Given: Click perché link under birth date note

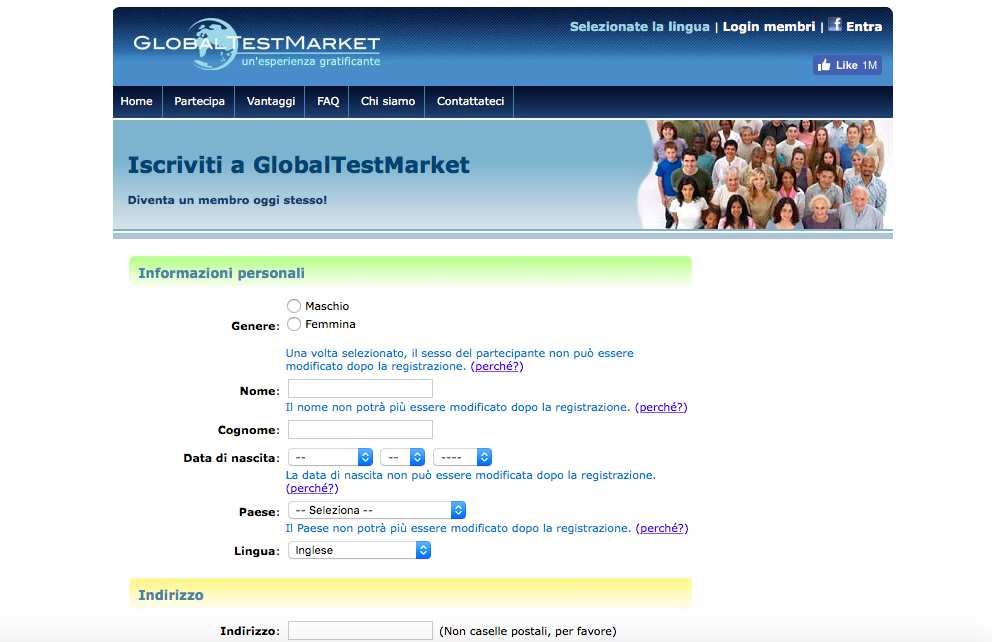Looking at the screenshot, I should [312, 488].
